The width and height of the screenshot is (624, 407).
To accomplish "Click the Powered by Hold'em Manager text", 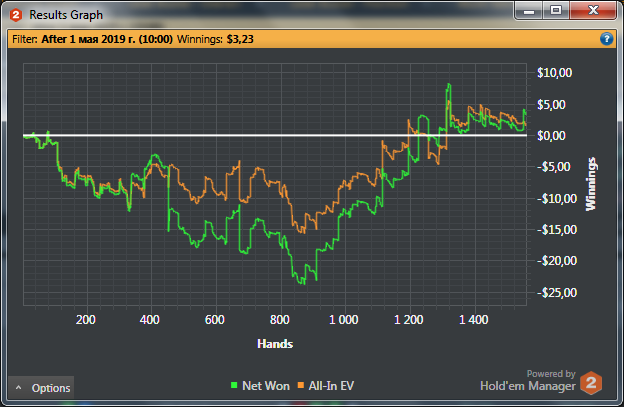I will tap(528, 380).
